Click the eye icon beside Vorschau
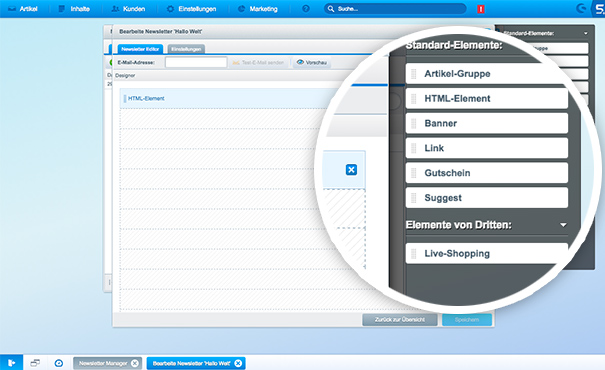Viewport: 605px width, 370px height. [x=300, y=62]
